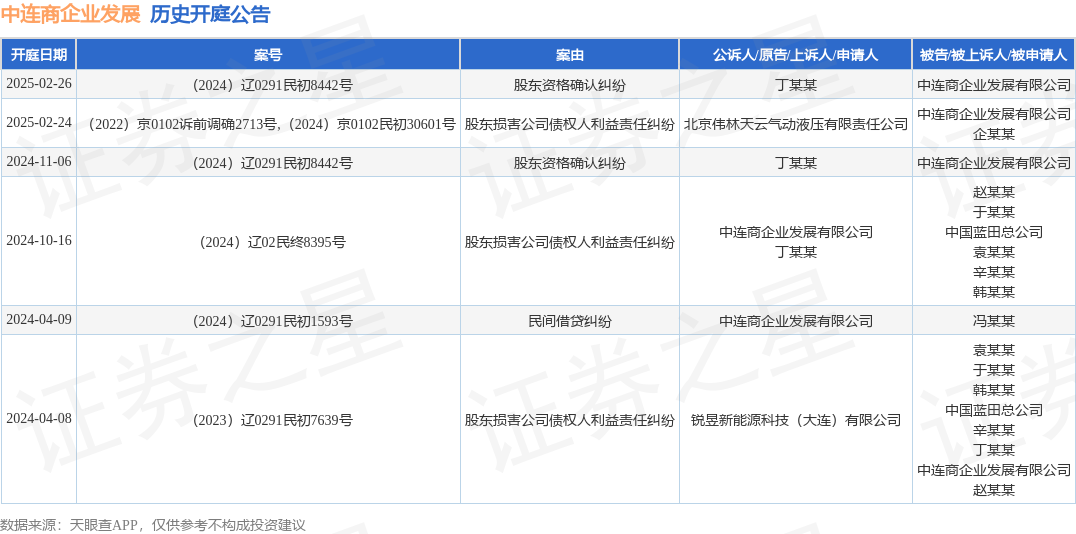Click the 历史开庭公告 heading
The image size is (1076, 534).
coord(210,14)
